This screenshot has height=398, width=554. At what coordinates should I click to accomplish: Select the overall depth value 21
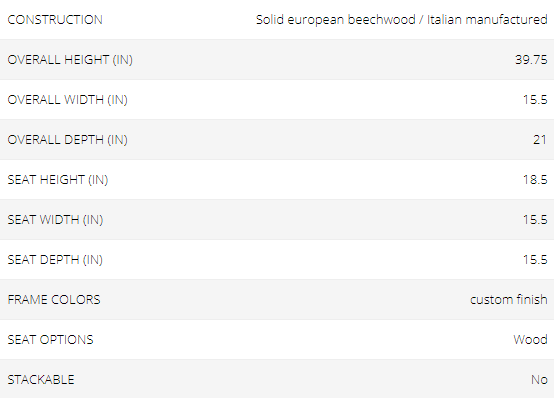click(540, 140)
